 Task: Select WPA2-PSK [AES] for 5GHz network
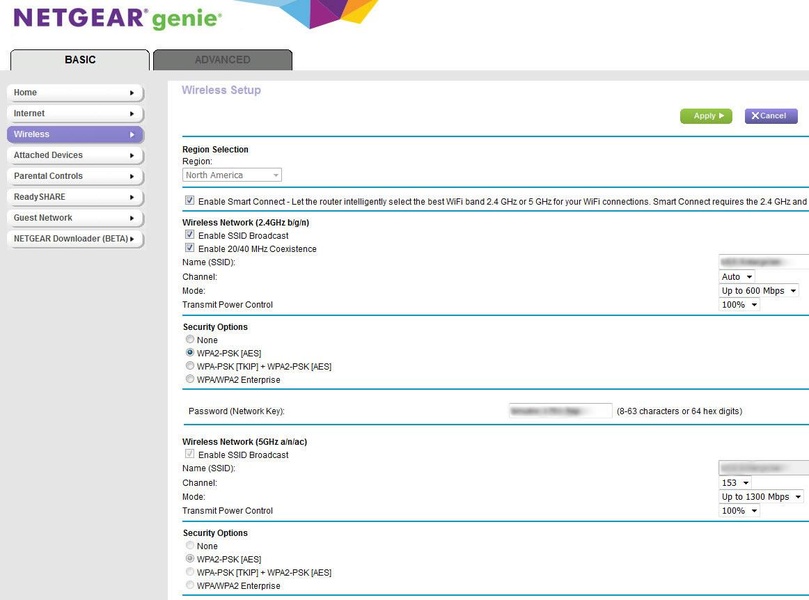pyautogui.click(x=190, y=559)
